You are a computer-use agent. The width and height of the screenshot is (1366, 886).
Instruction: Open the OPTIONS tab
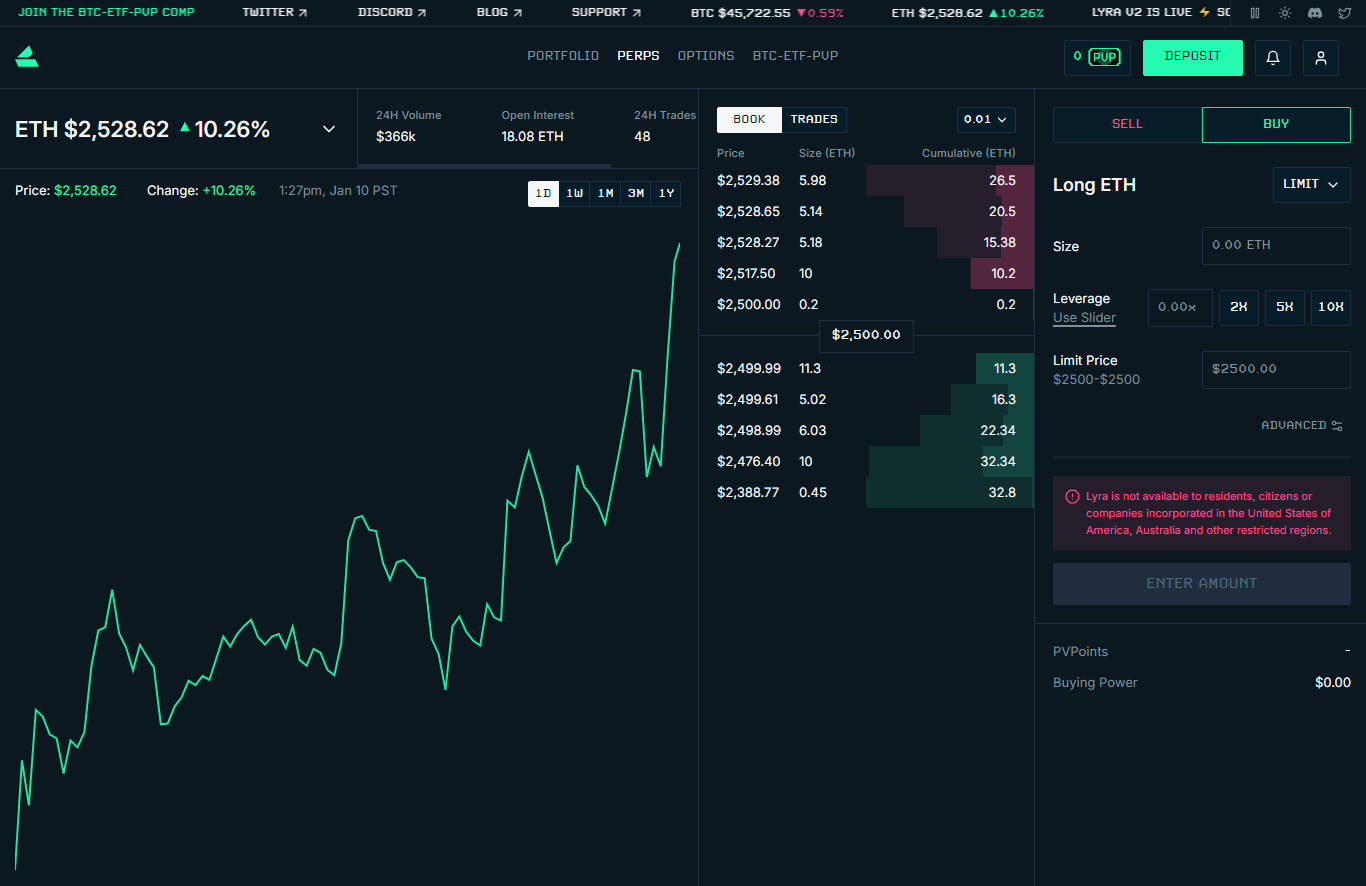click(706, 56)
